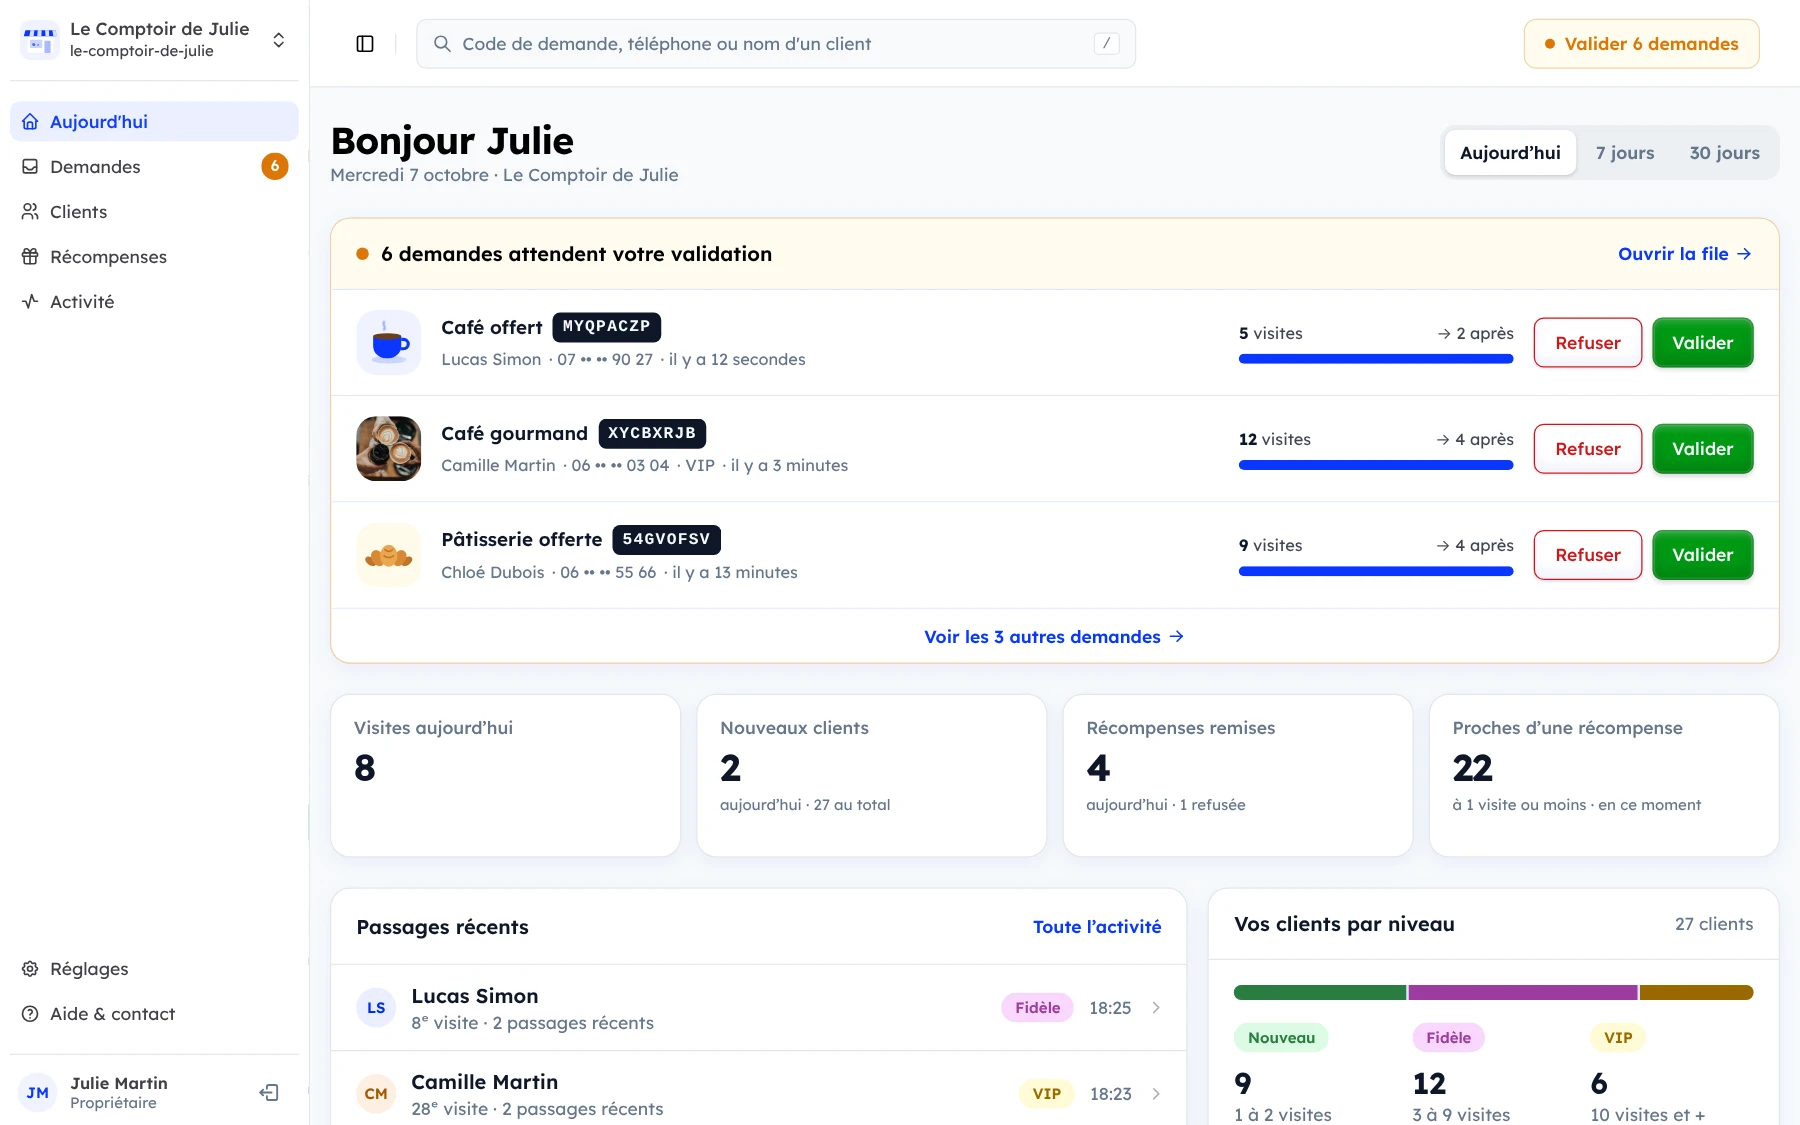The height and width of the screenshot is (1125, 1800).
Task: Refuse the Pâtisserie offerte request
Action: (x=1588, y=555)
